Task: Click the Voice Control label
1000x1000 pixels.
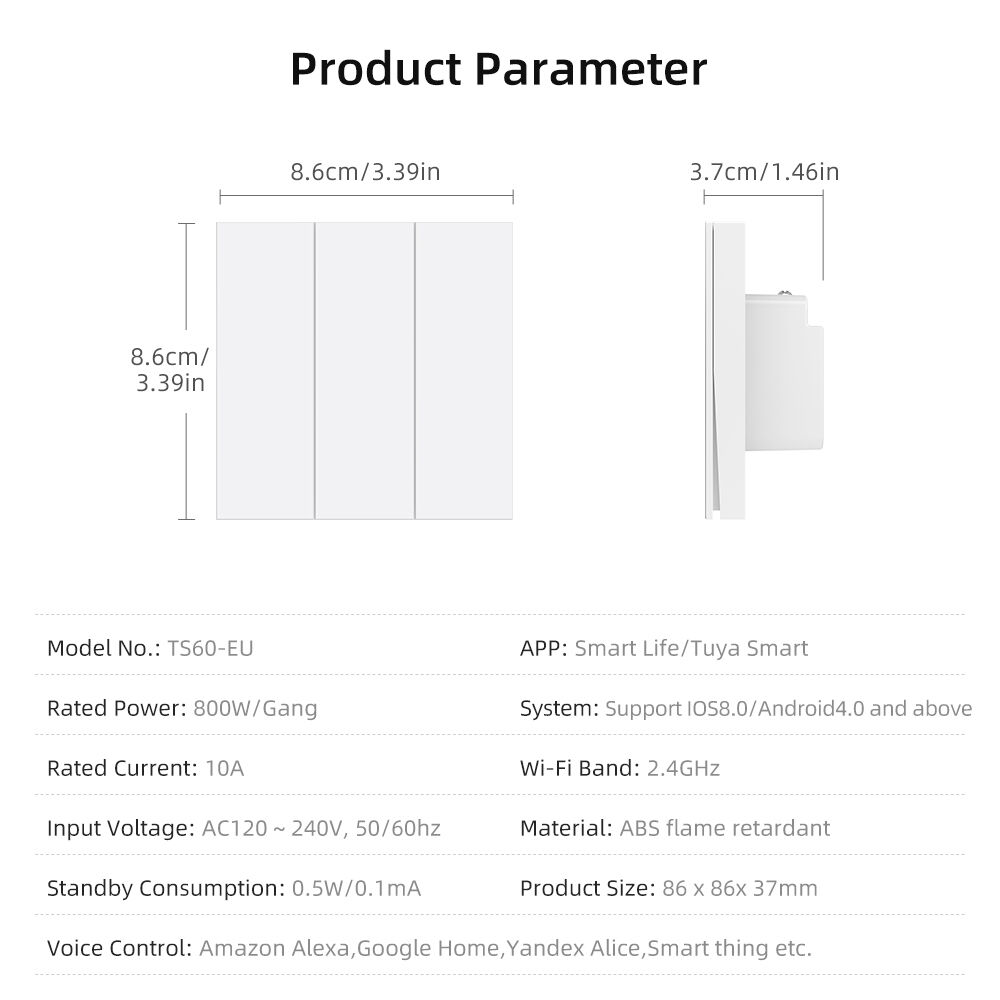Action: coord(119,948)
